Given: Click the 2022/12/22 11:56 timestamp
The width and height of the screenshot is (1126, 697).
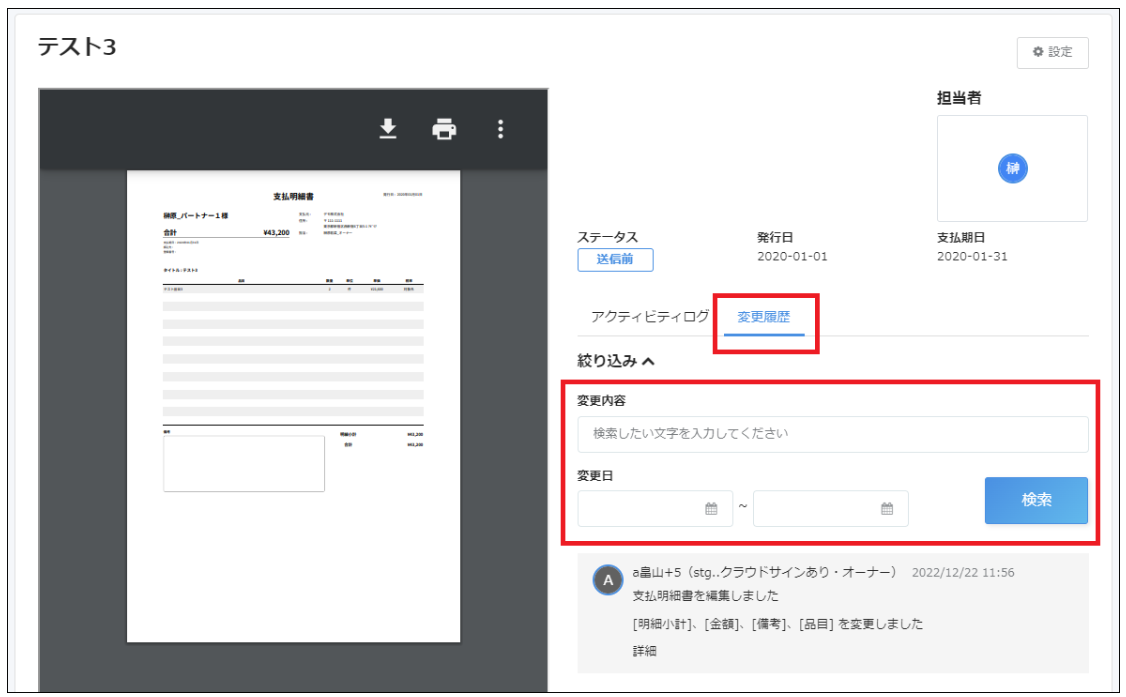Looking at the screenshot, I should pyautogui.click(x=963, y=573).
